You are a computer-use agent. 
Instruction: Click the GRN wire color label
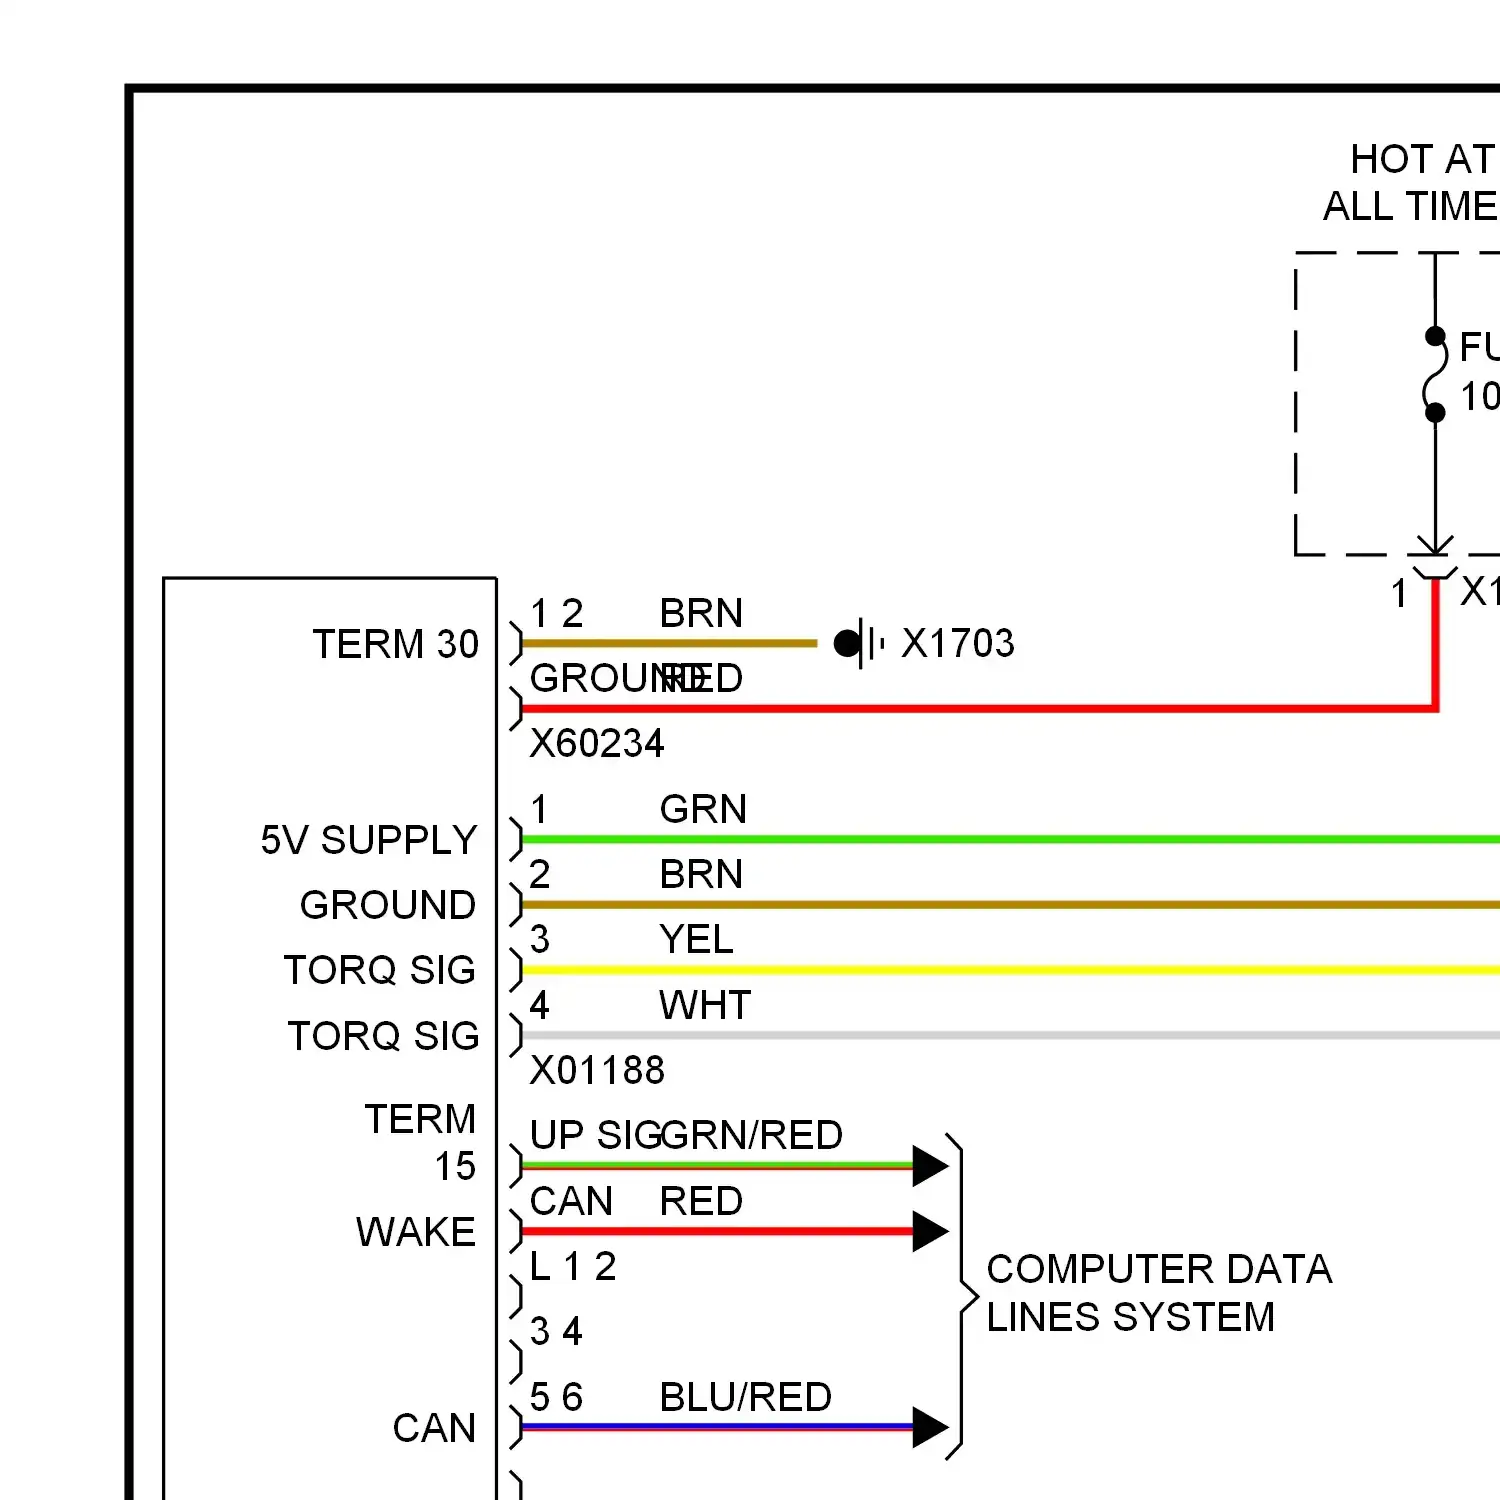(703, 809)
